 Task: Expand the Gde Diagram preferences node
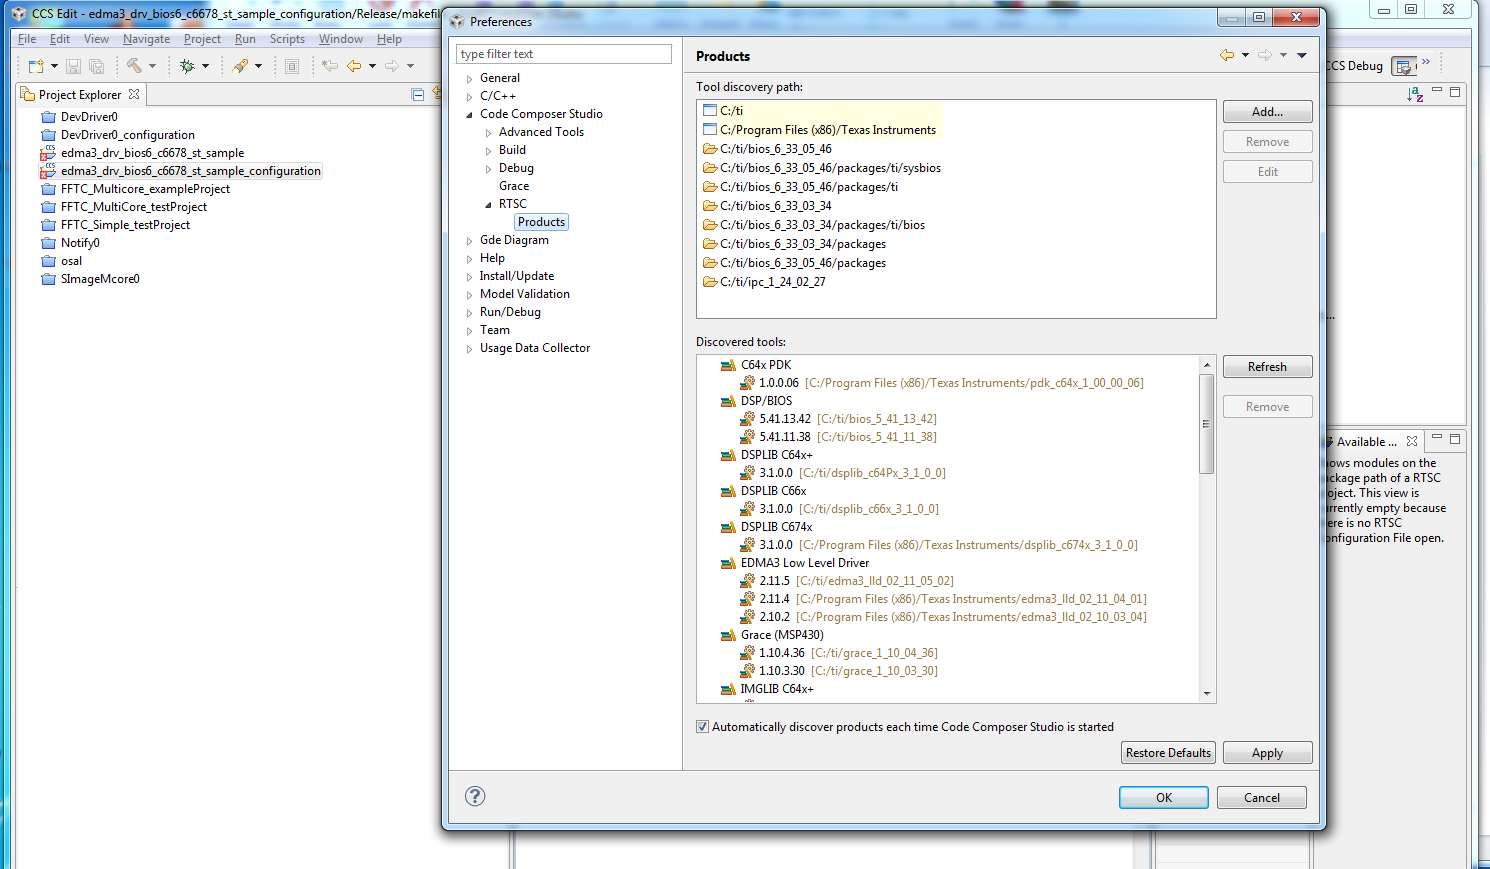click(x=468, y=239)
